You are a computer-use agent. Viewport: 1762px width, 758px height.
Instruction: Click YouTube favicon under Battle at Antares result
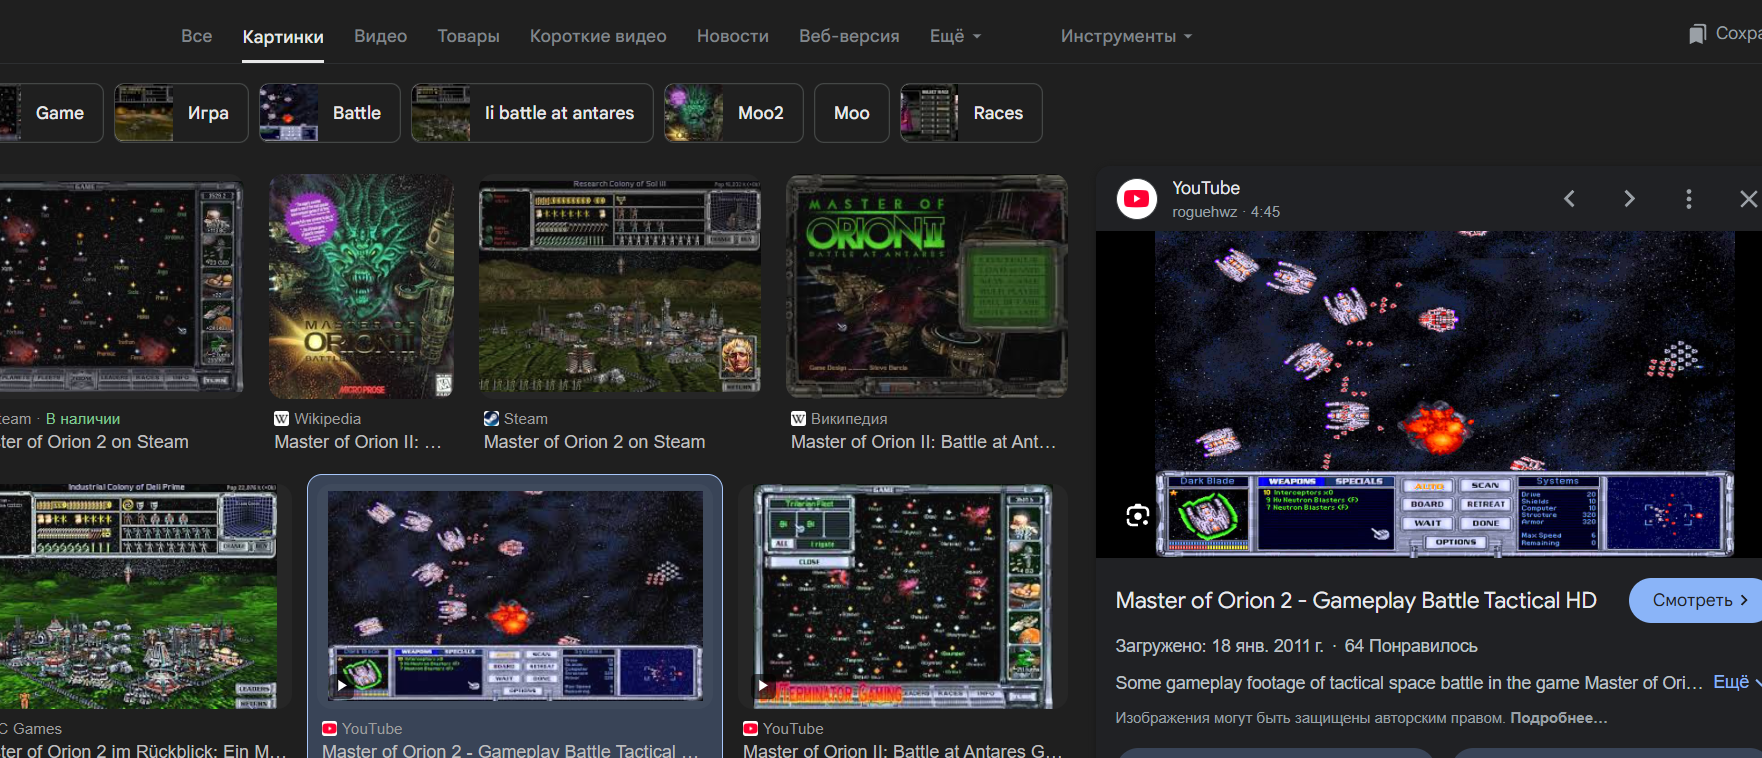(x=750, y=729)
